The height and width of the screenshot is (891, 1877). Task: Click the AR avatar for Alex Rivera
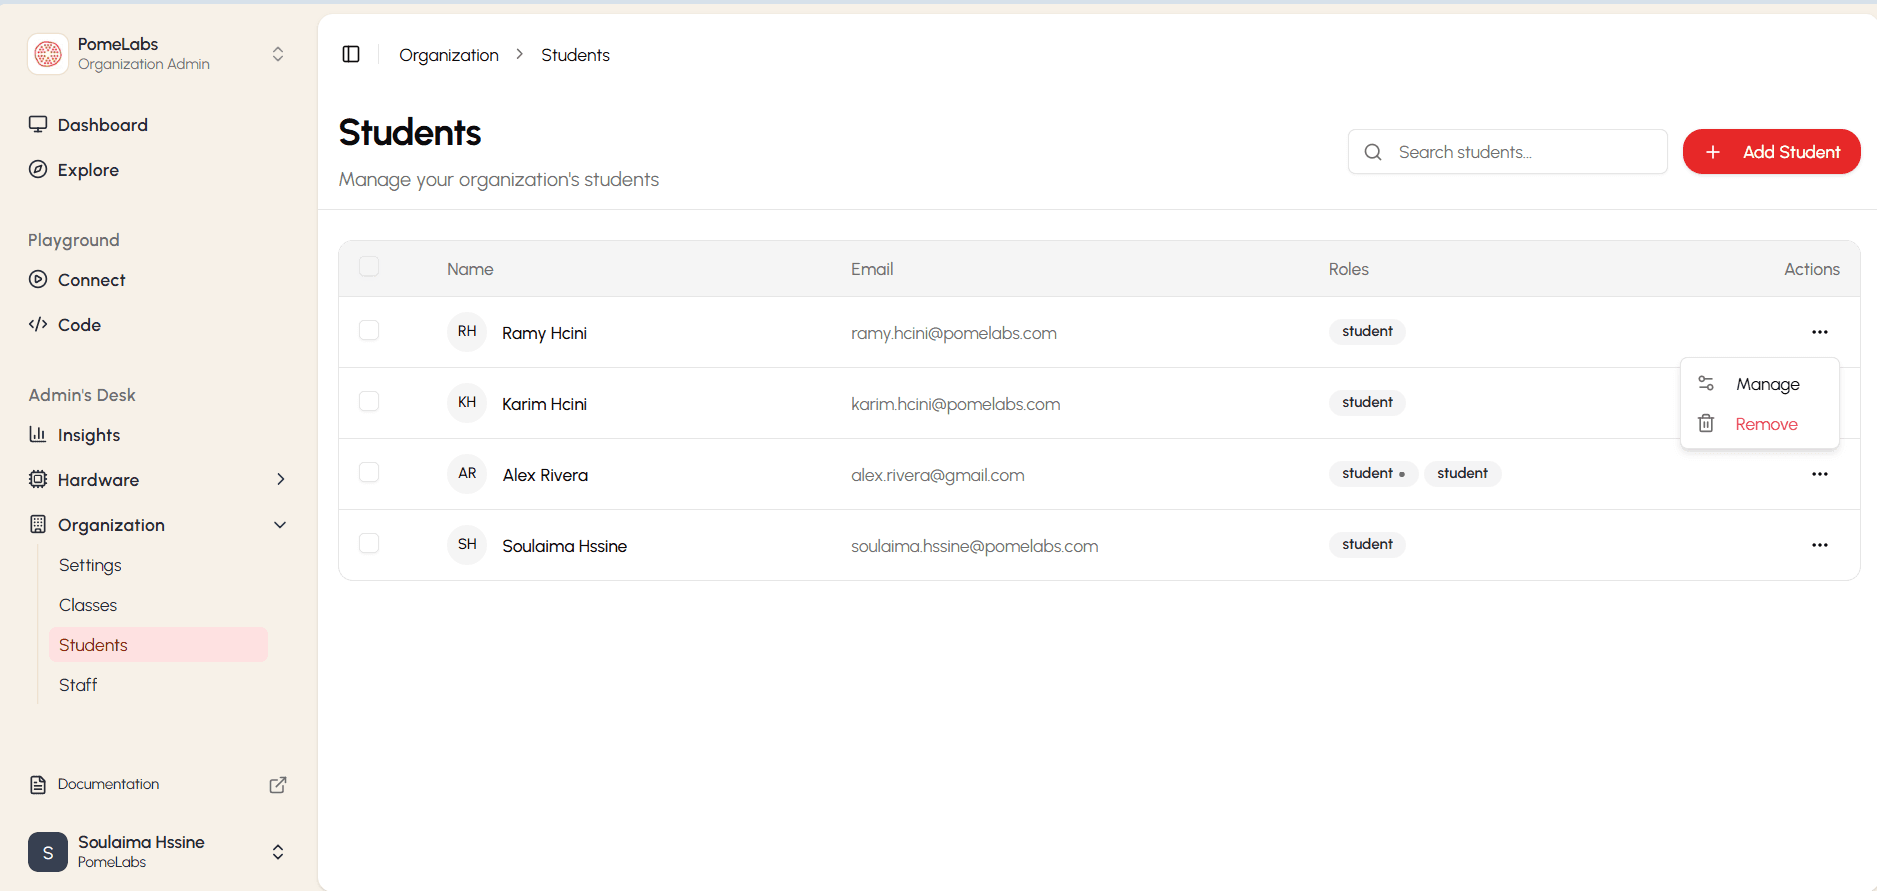pyautogui.click(x=467, y=473)
